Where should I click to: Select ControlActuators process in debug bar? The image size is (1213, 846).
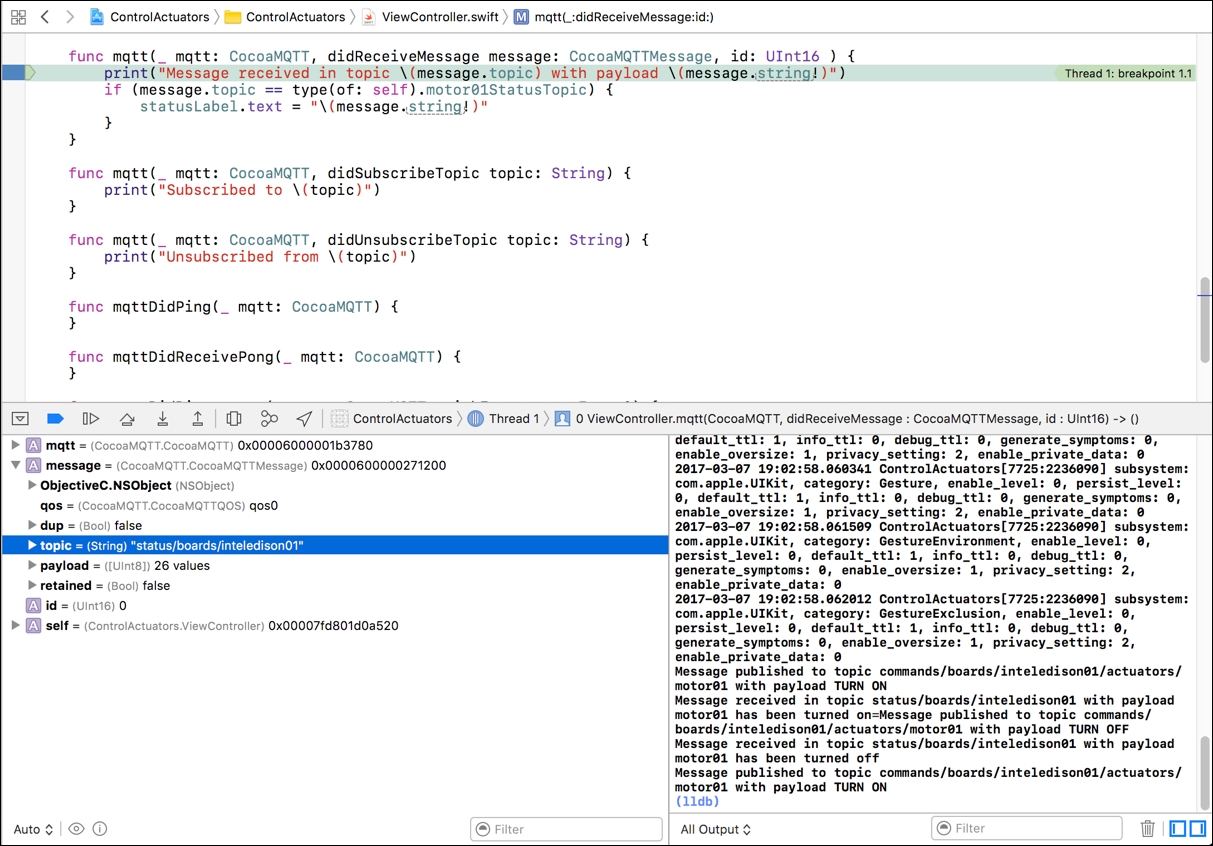[x=392, y=419]
